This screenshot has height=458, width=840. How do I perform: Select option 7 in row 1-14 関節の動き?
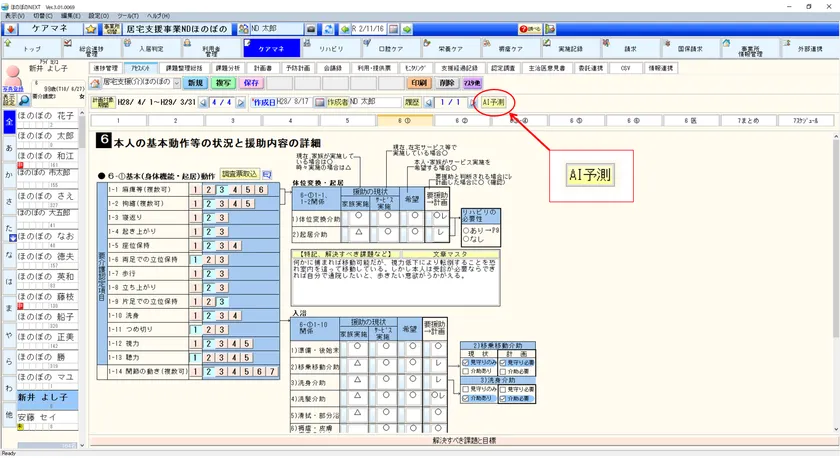coord(272,371)
